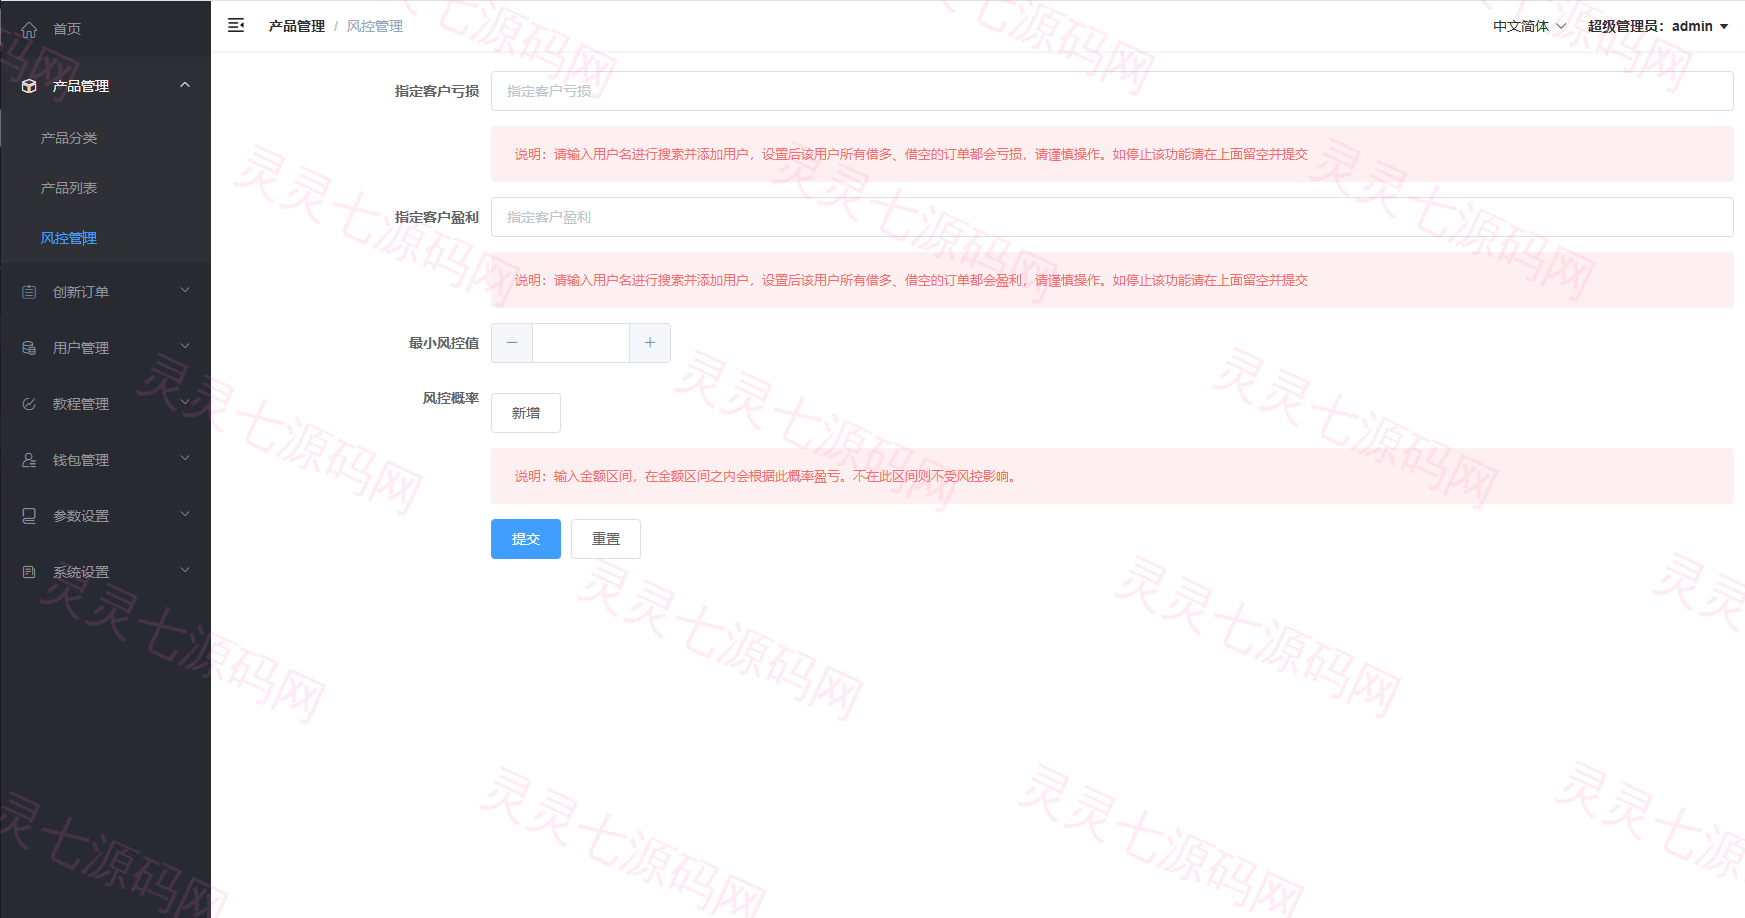Click the home icon in sidebar
Screen dimensions: 1745x918
point(29,30)
